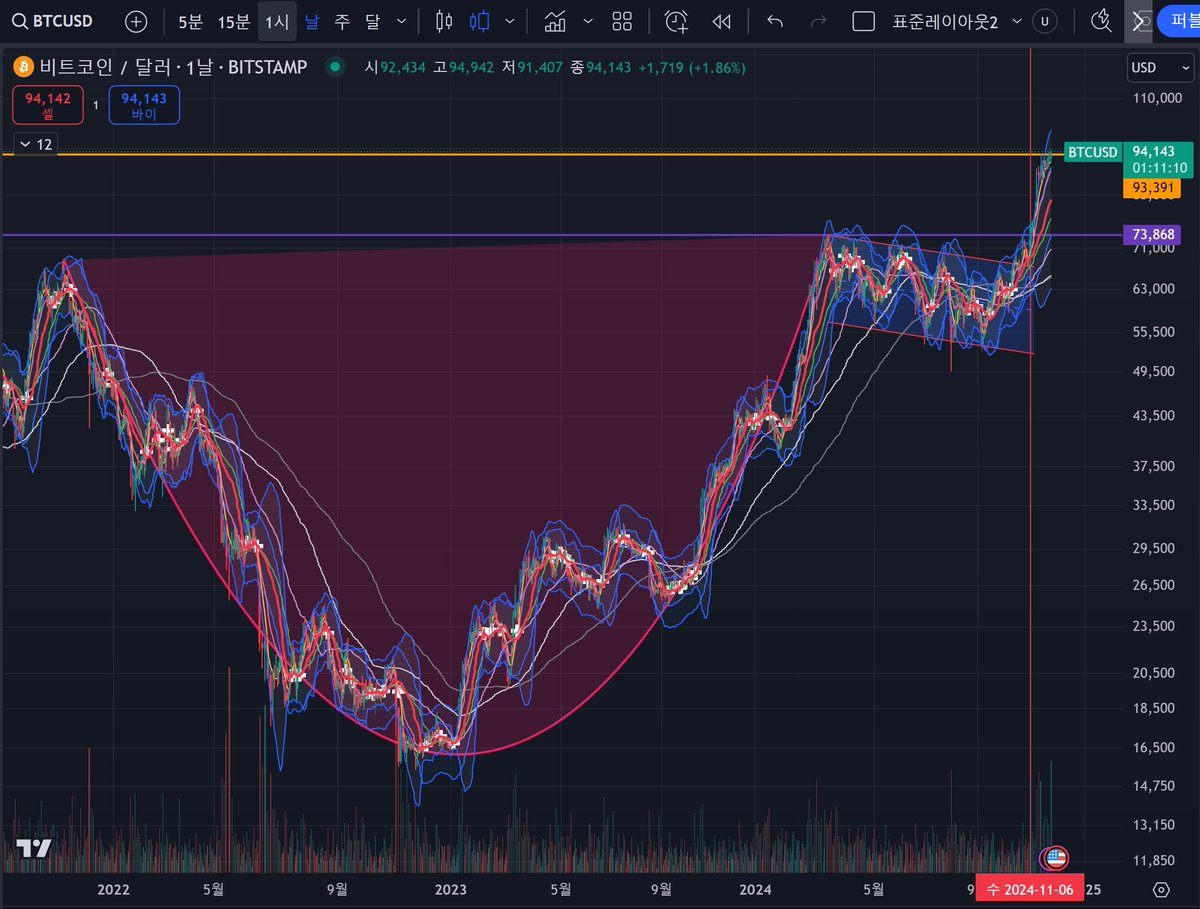Screen dimensions: 1200x909
Task: Click the 표준레이아웃2 layout name
Action: (x=945, y=21)
